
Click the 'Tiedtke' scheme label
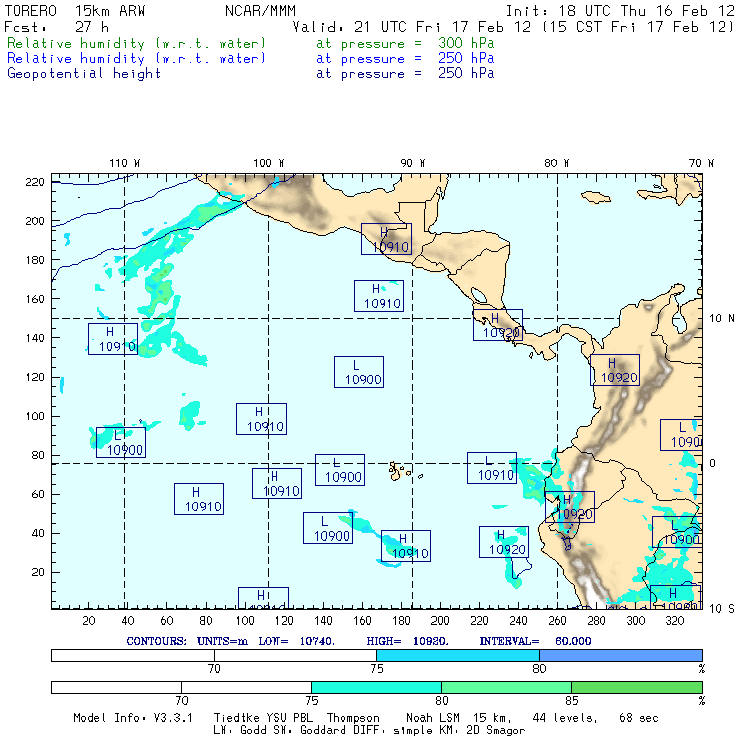coord(237,718)
